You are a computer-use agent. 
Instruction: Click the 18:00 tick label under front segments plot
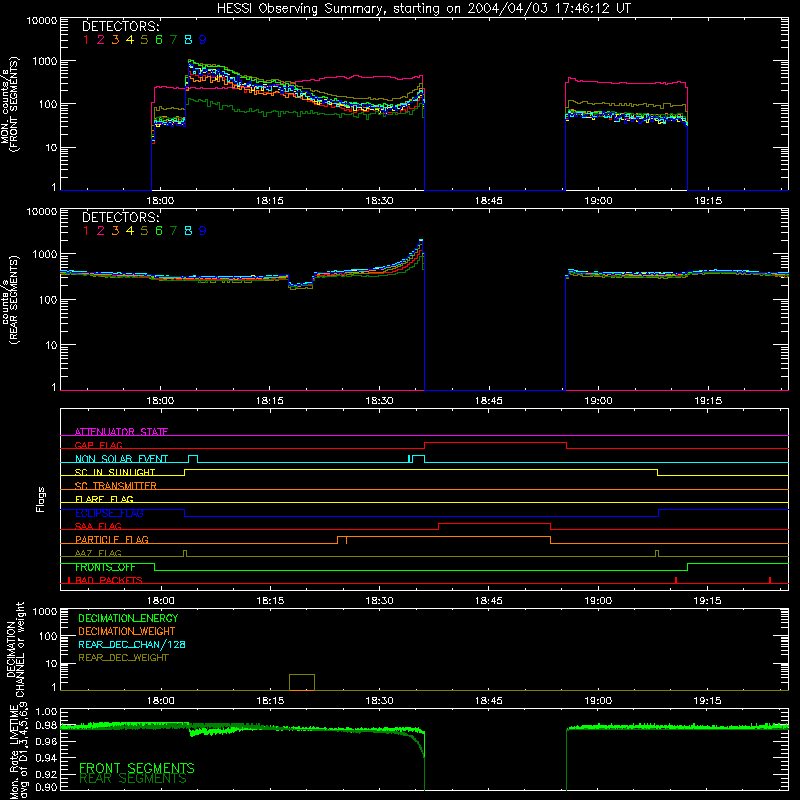[160, 201]
